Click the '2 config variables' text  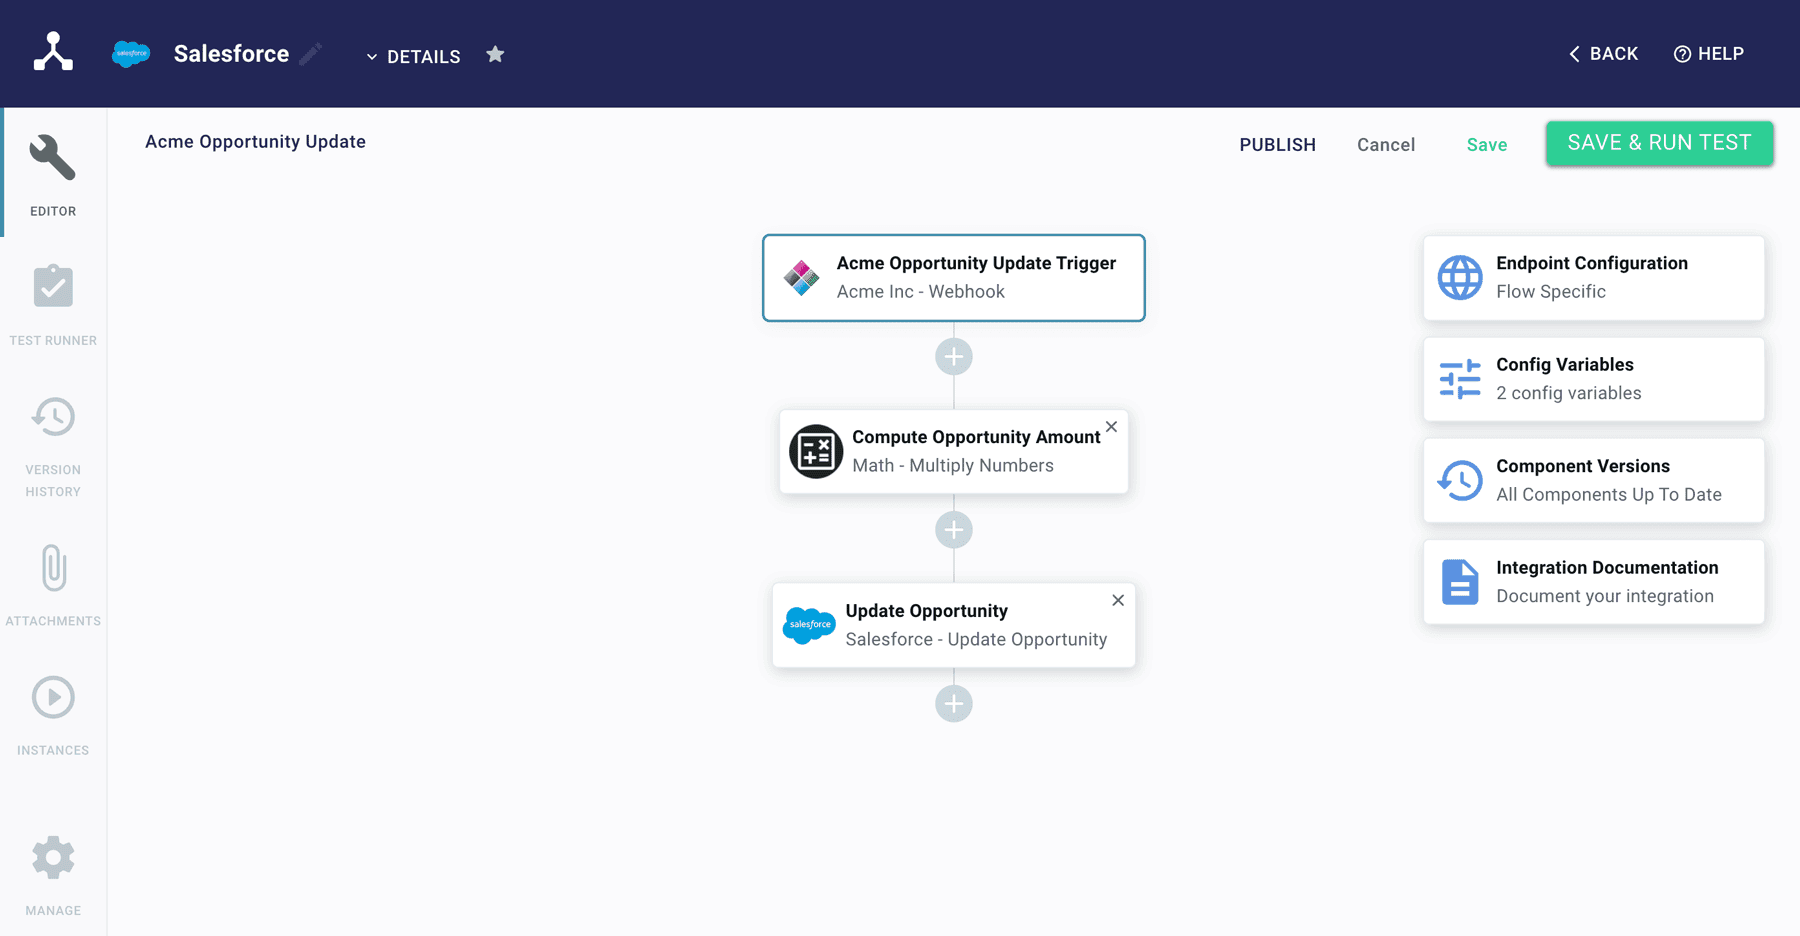tap(1568, 393)
